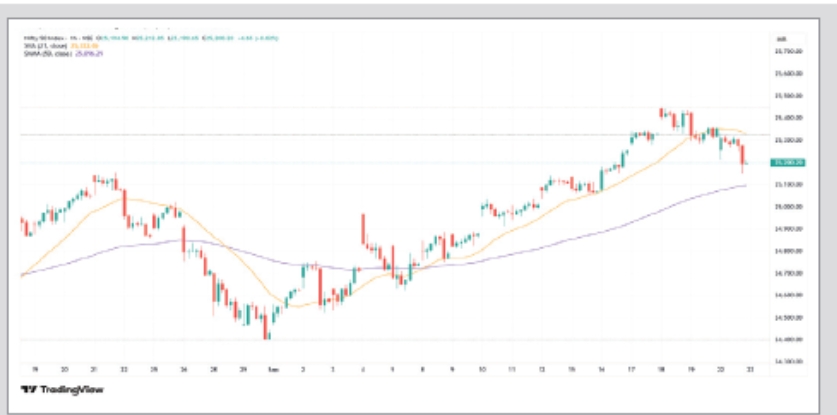Select the lowest red candle at the chart bottom
This screenshot has width=837, height=415.
[266, 325]
